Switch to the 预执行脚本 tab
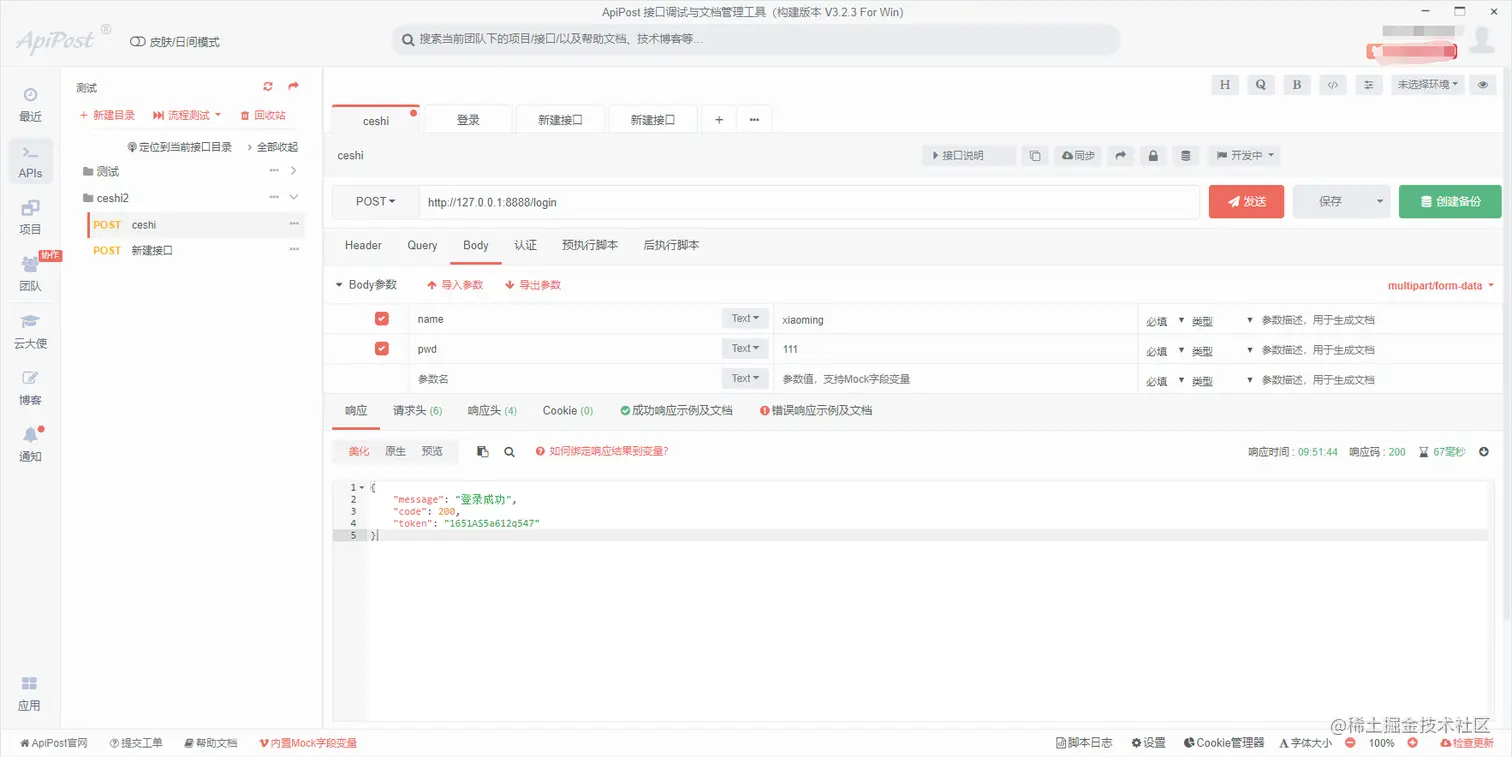The image size is (1512, 757). pos(590,246)
